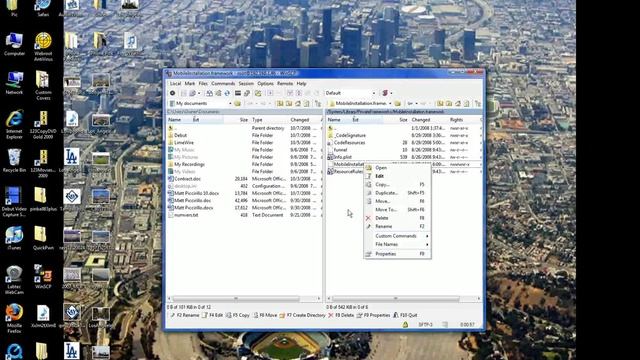The image size is (640, 360).
Task: Click the padlock icon in the status bar
Action: click(405, 324)
